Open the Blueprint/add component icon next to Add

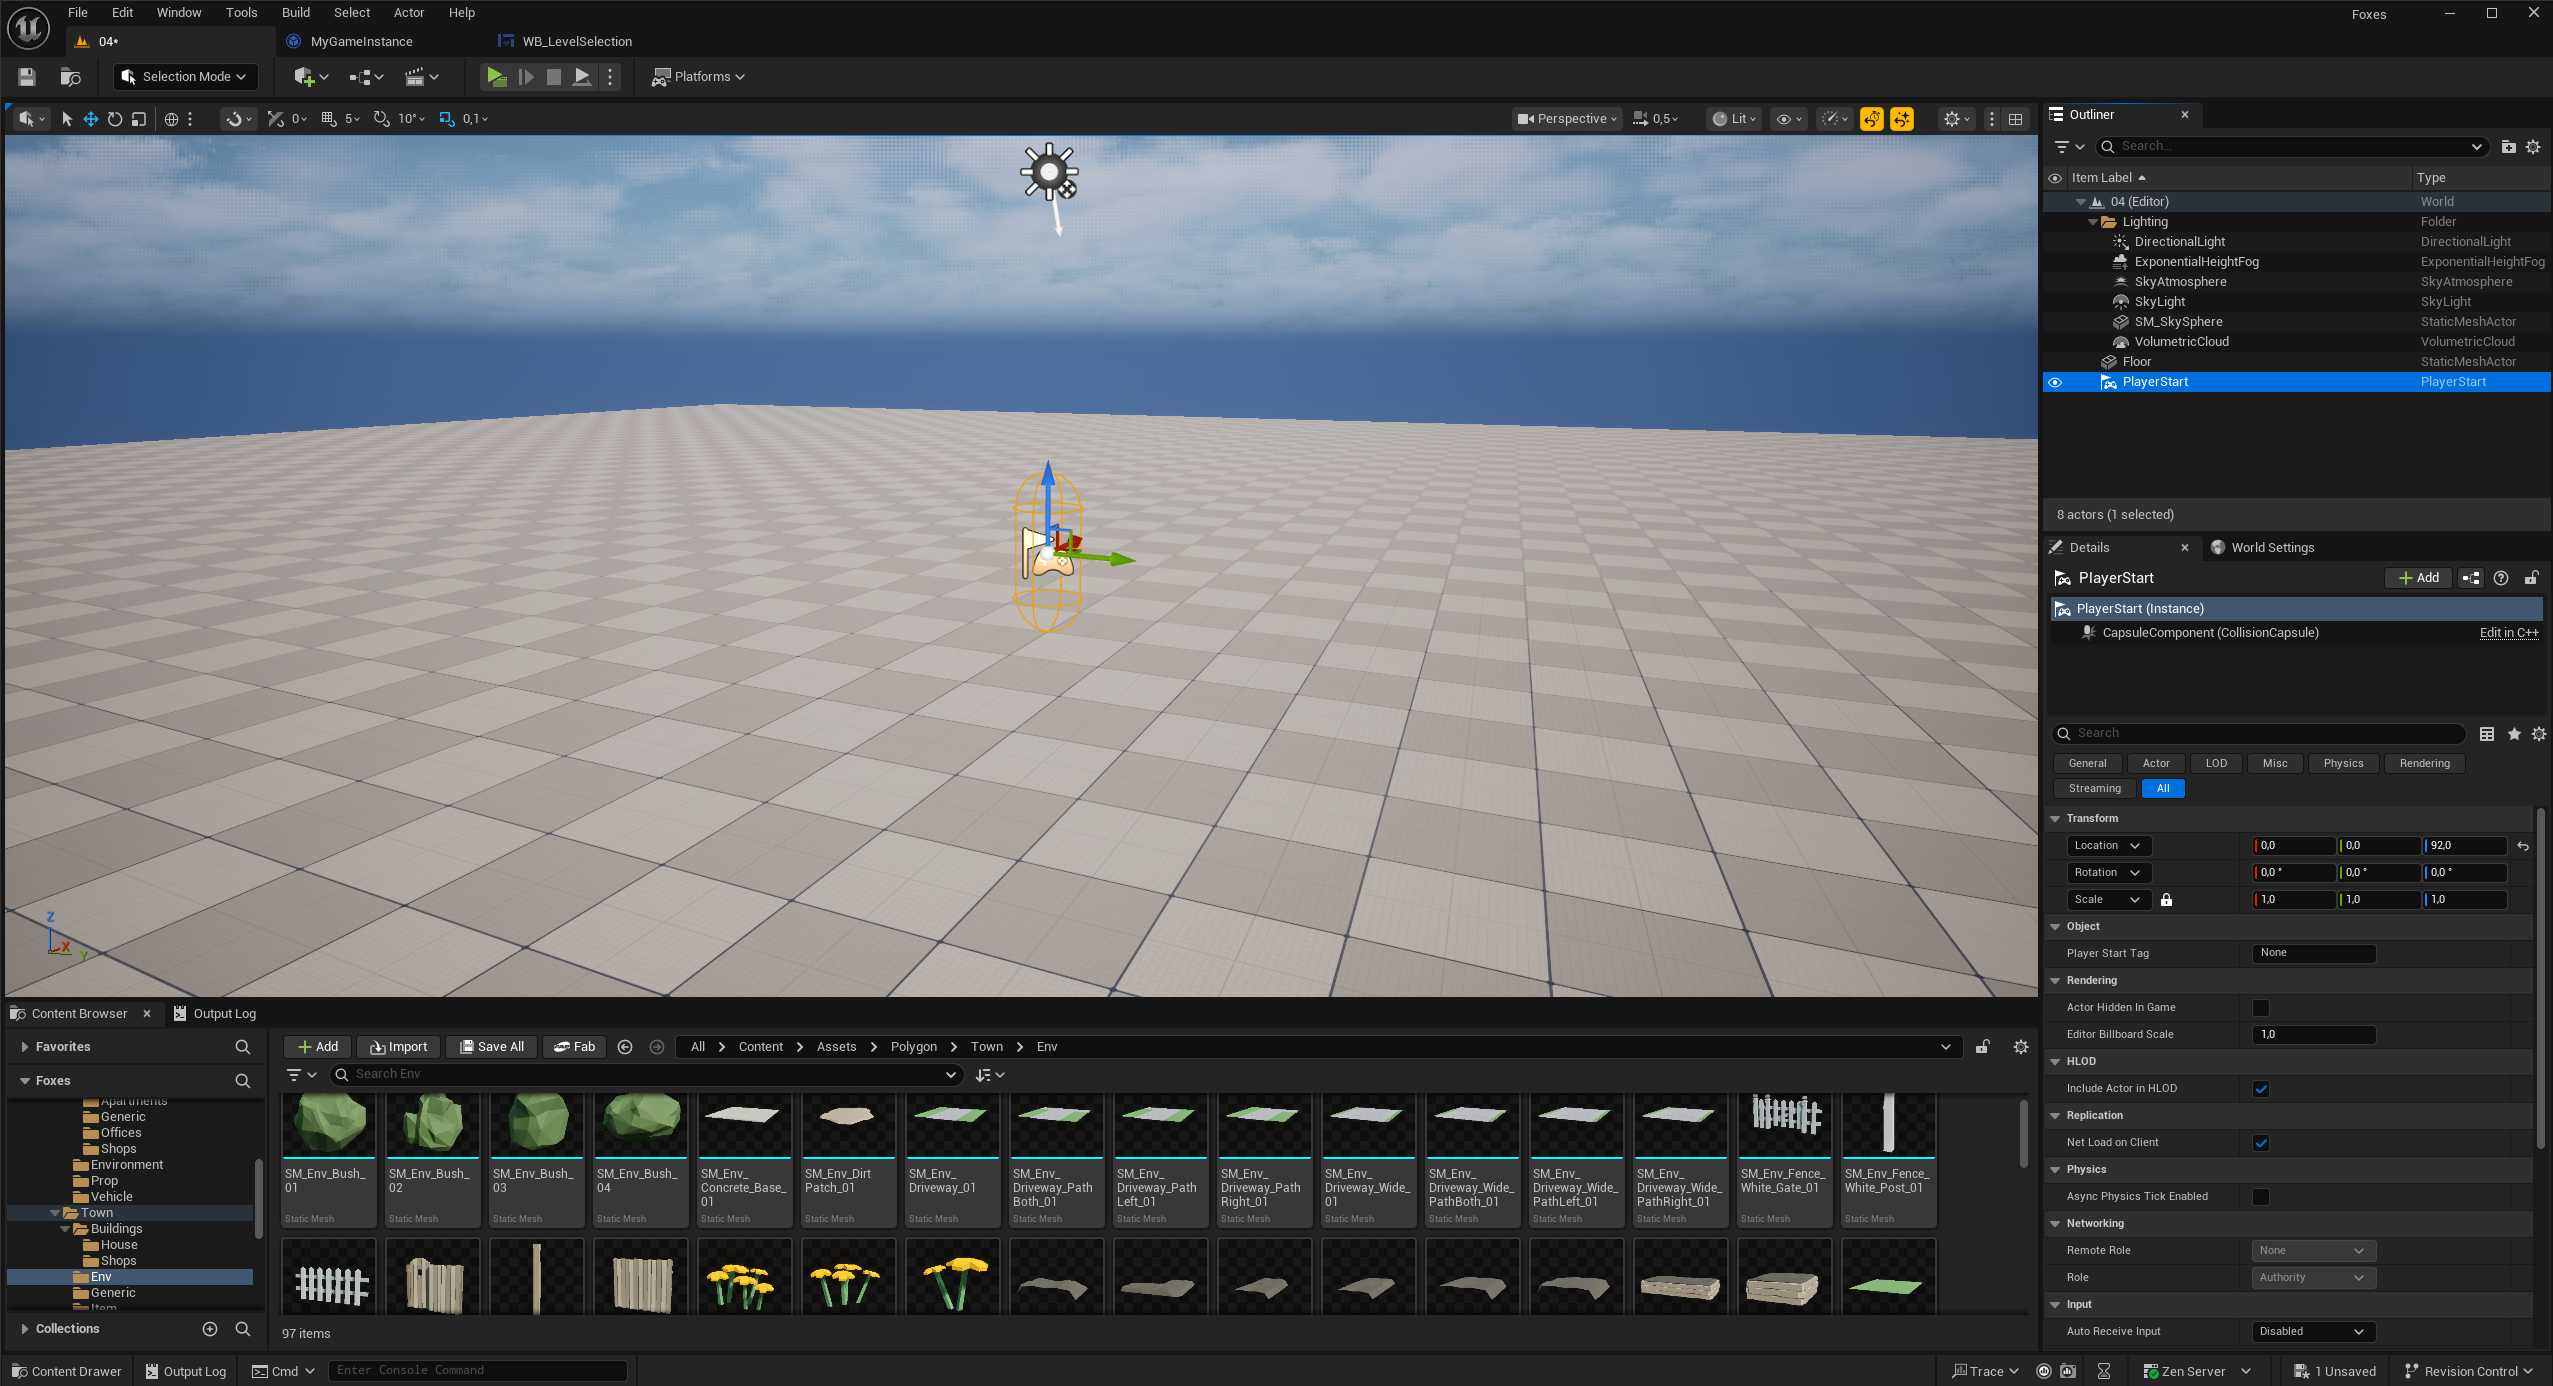[2471, 578]
